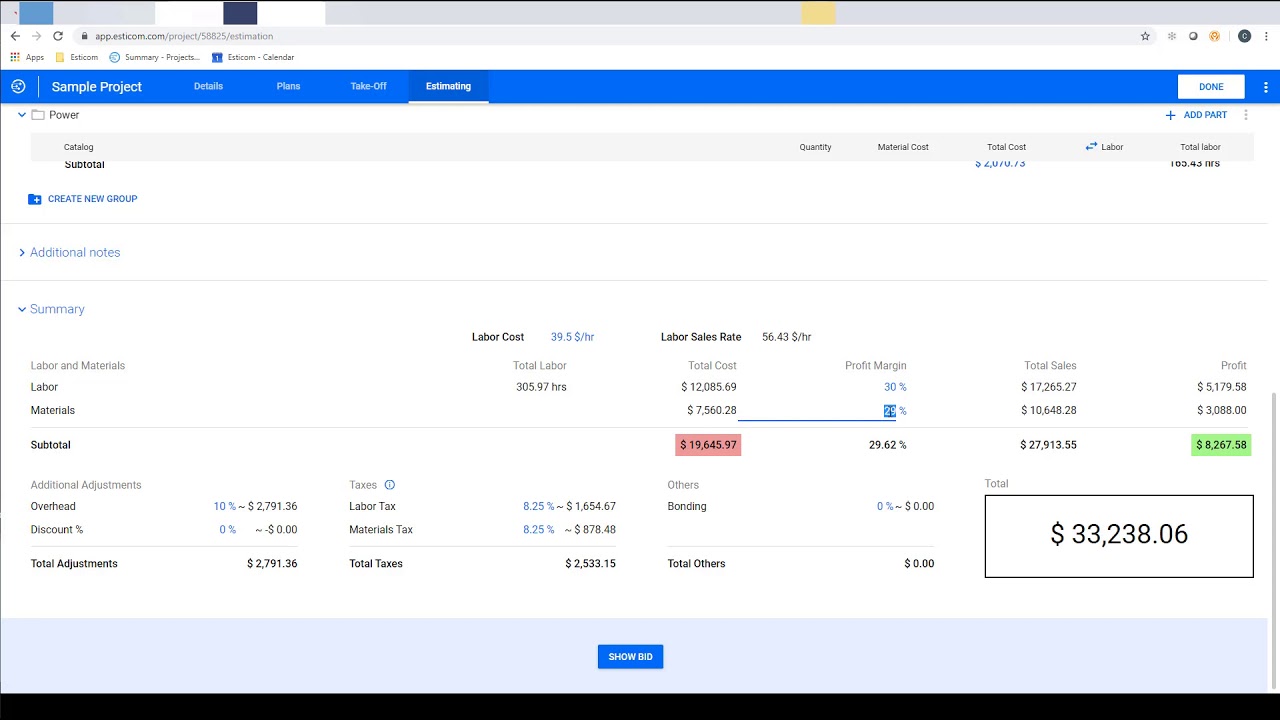Click the Apps grid bookmark icon

tap(15, 57)
